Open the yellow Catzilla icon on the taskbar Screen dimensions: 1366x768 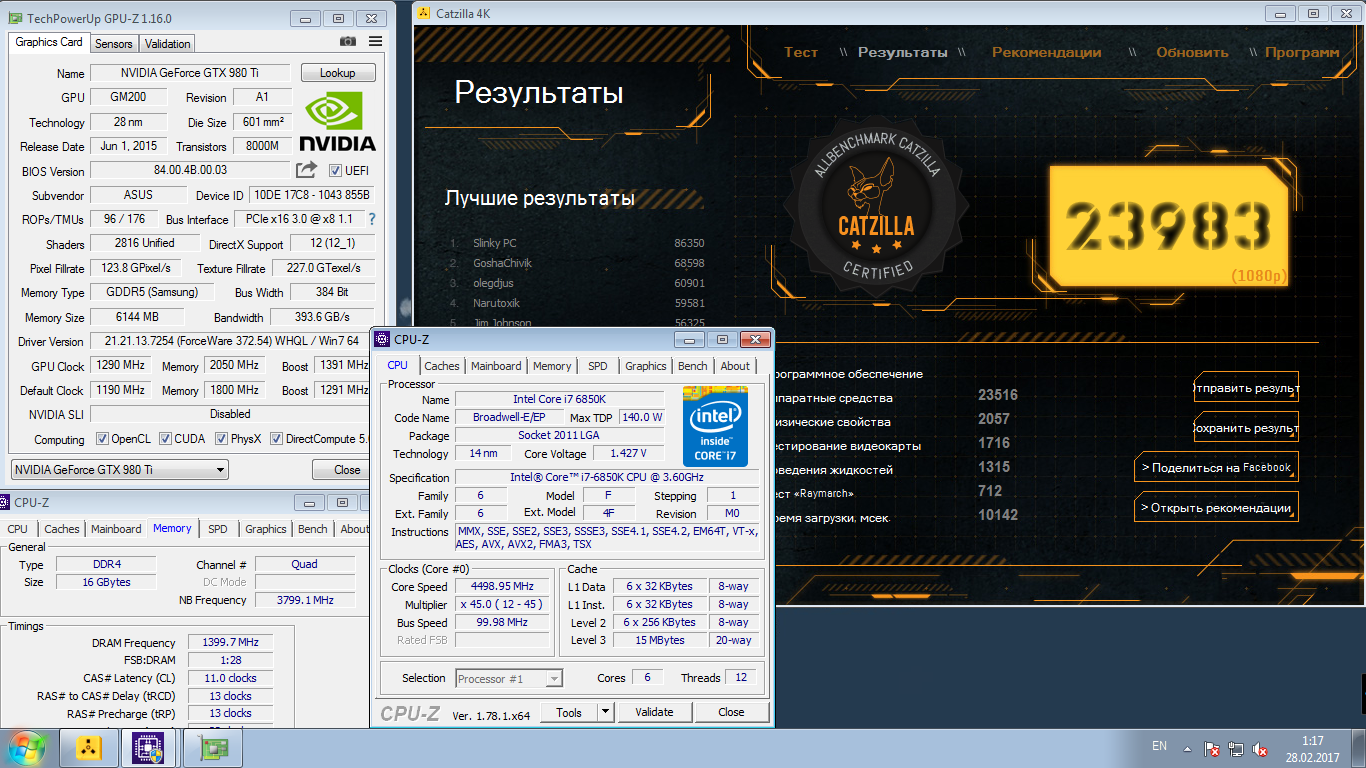click(x=89, y=748)
